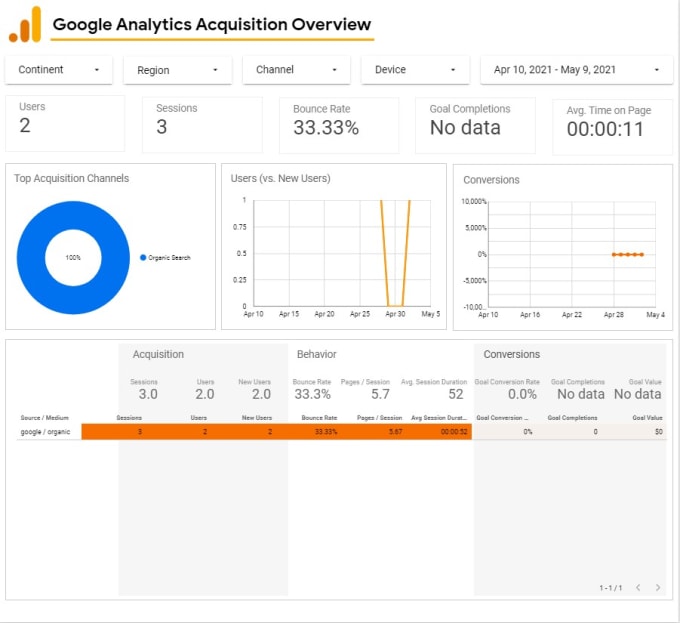Click the Behavior section heading
Viewport: 680px width, 623px height.
coord(317,354)
